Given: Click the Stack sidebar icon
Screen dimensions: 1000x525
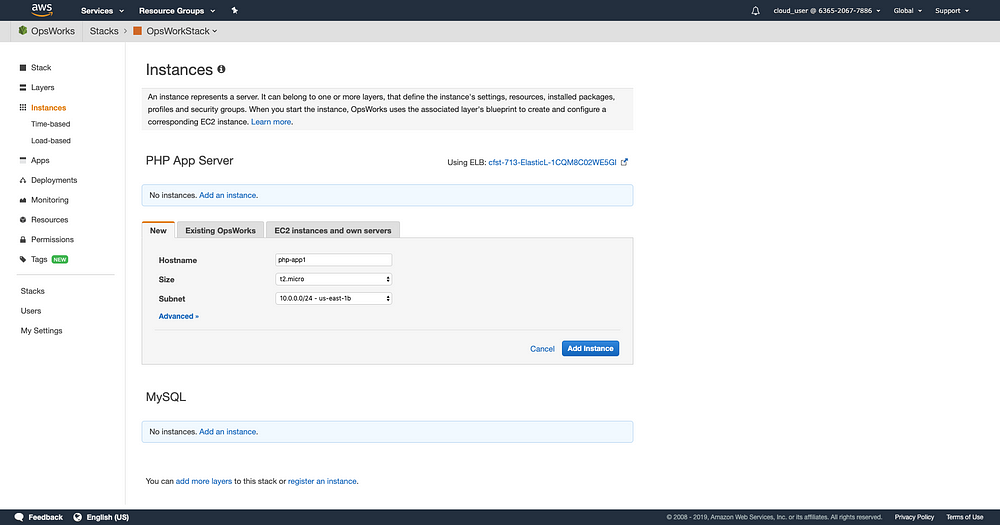Looking at the screenshot, I should tap(23, 68).
